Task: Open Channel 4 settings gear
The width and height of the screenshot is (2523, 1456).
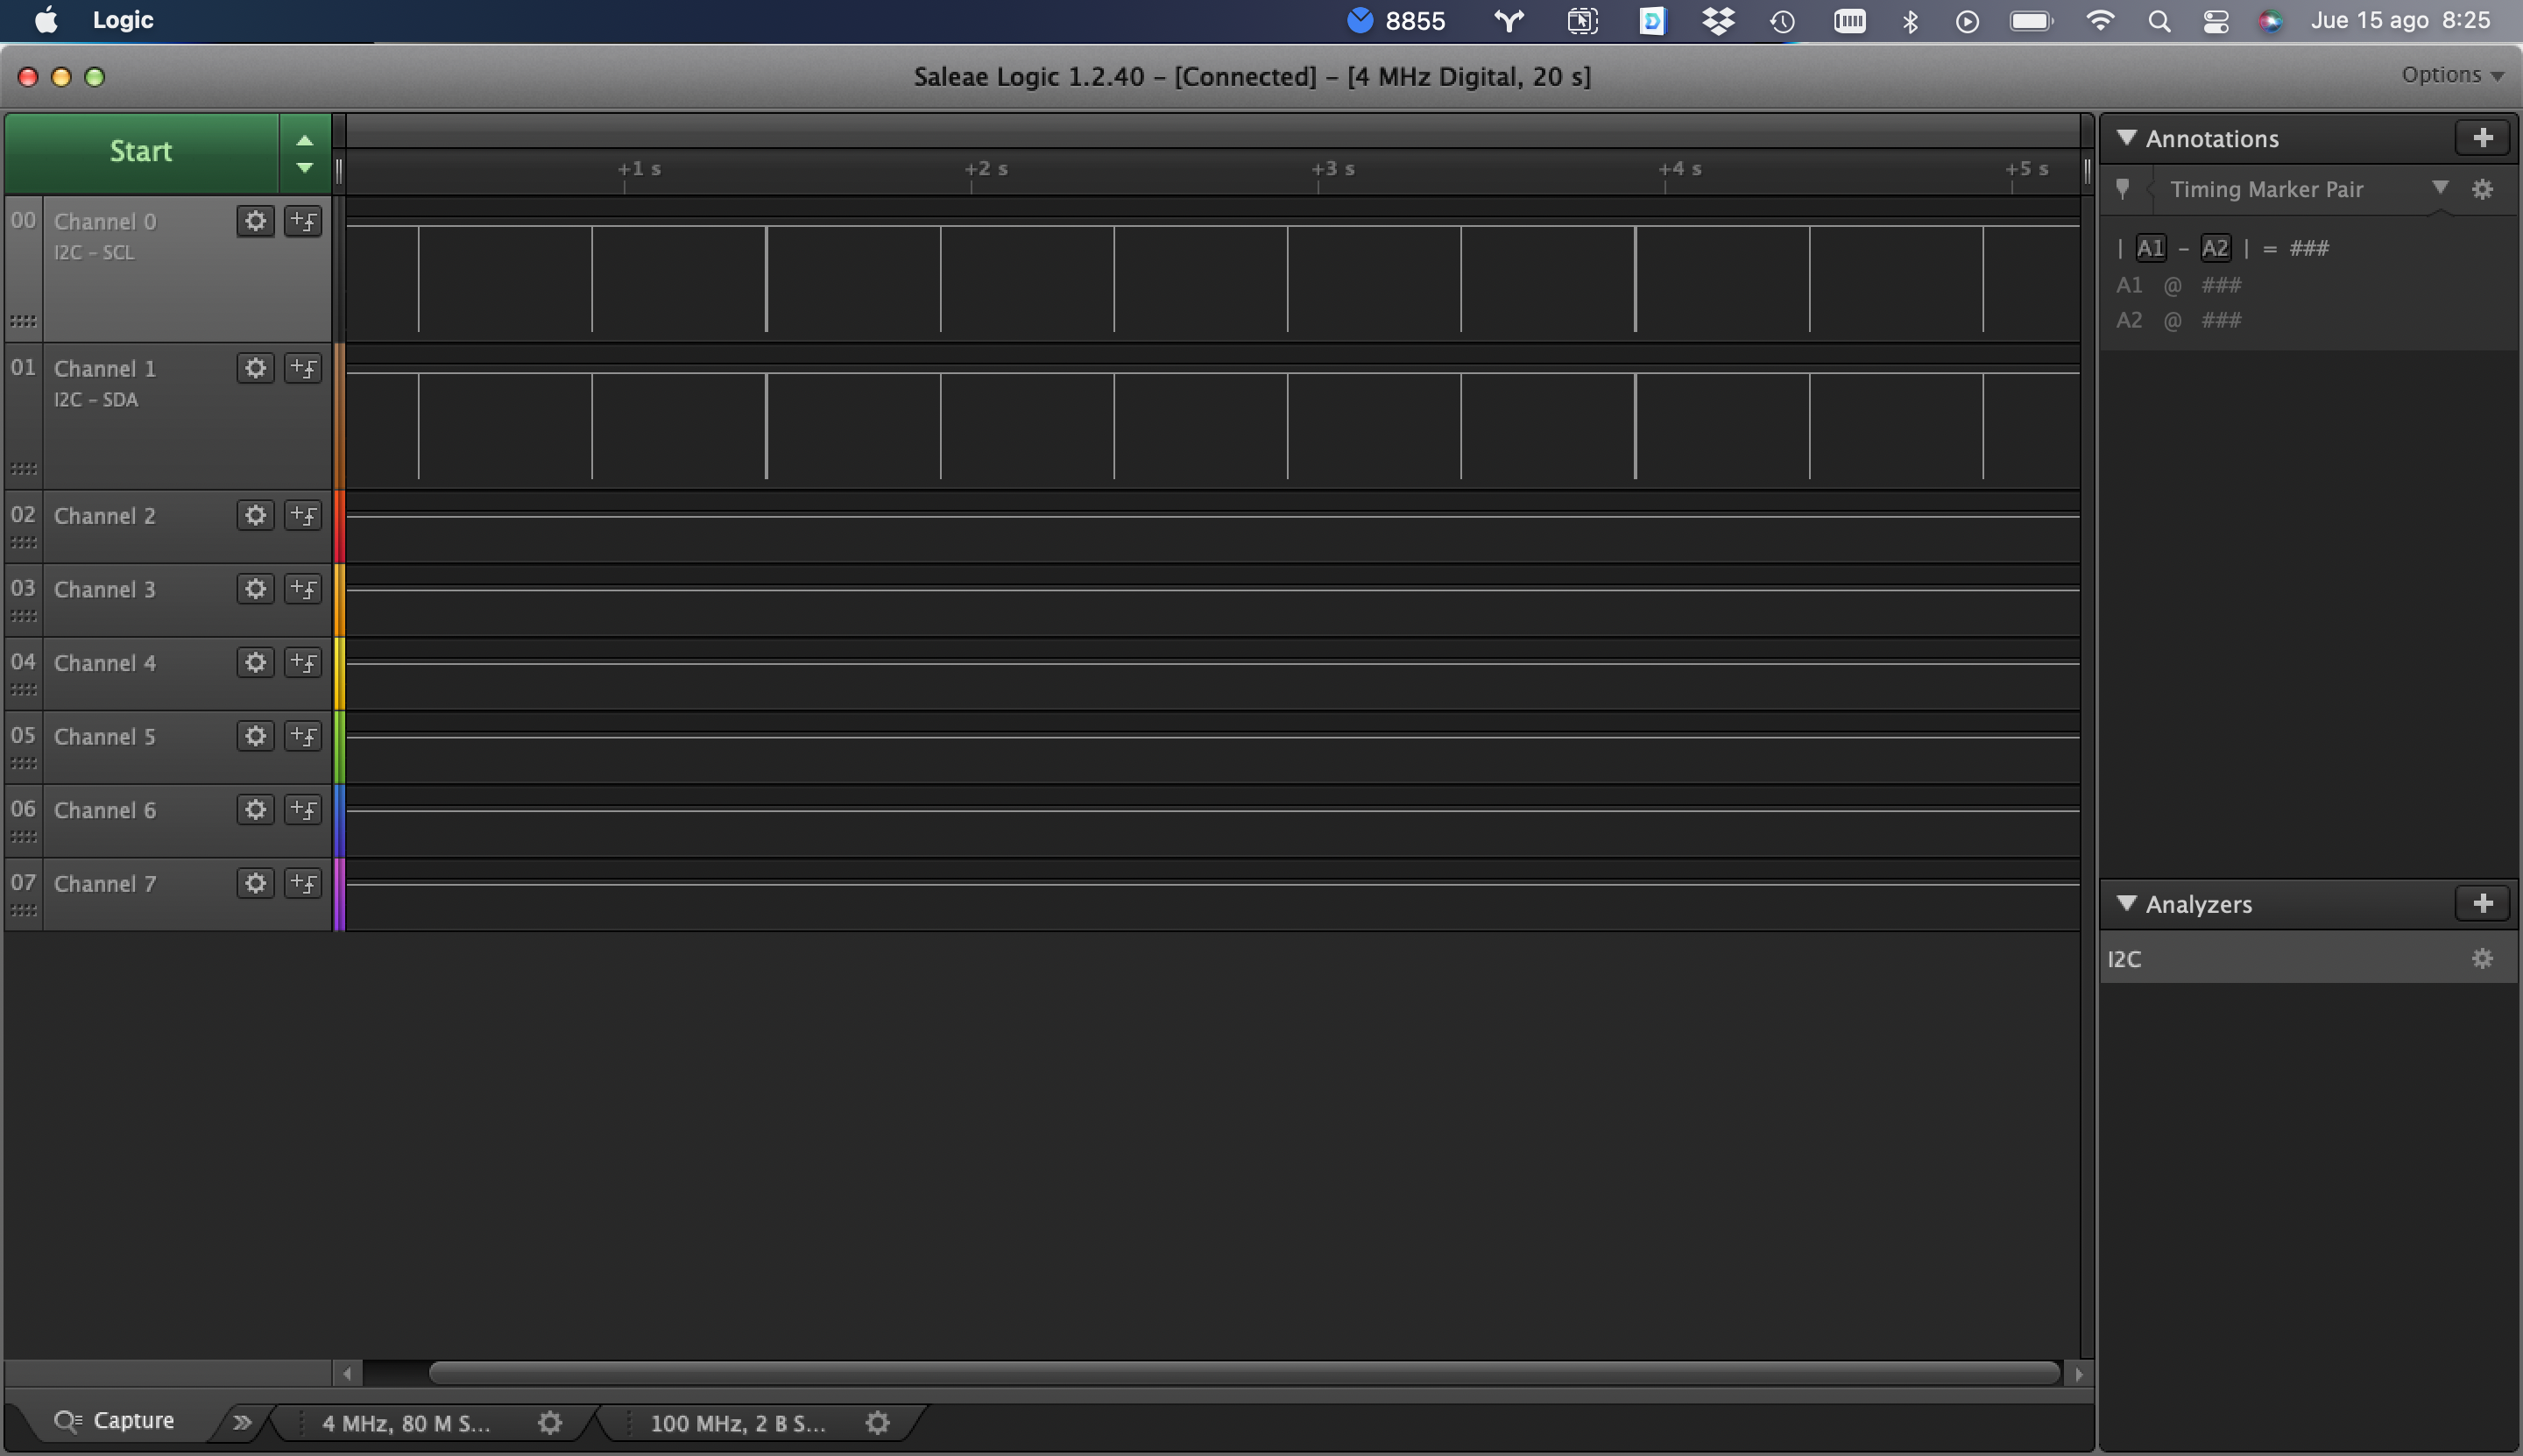Action: tap(256, 662)
